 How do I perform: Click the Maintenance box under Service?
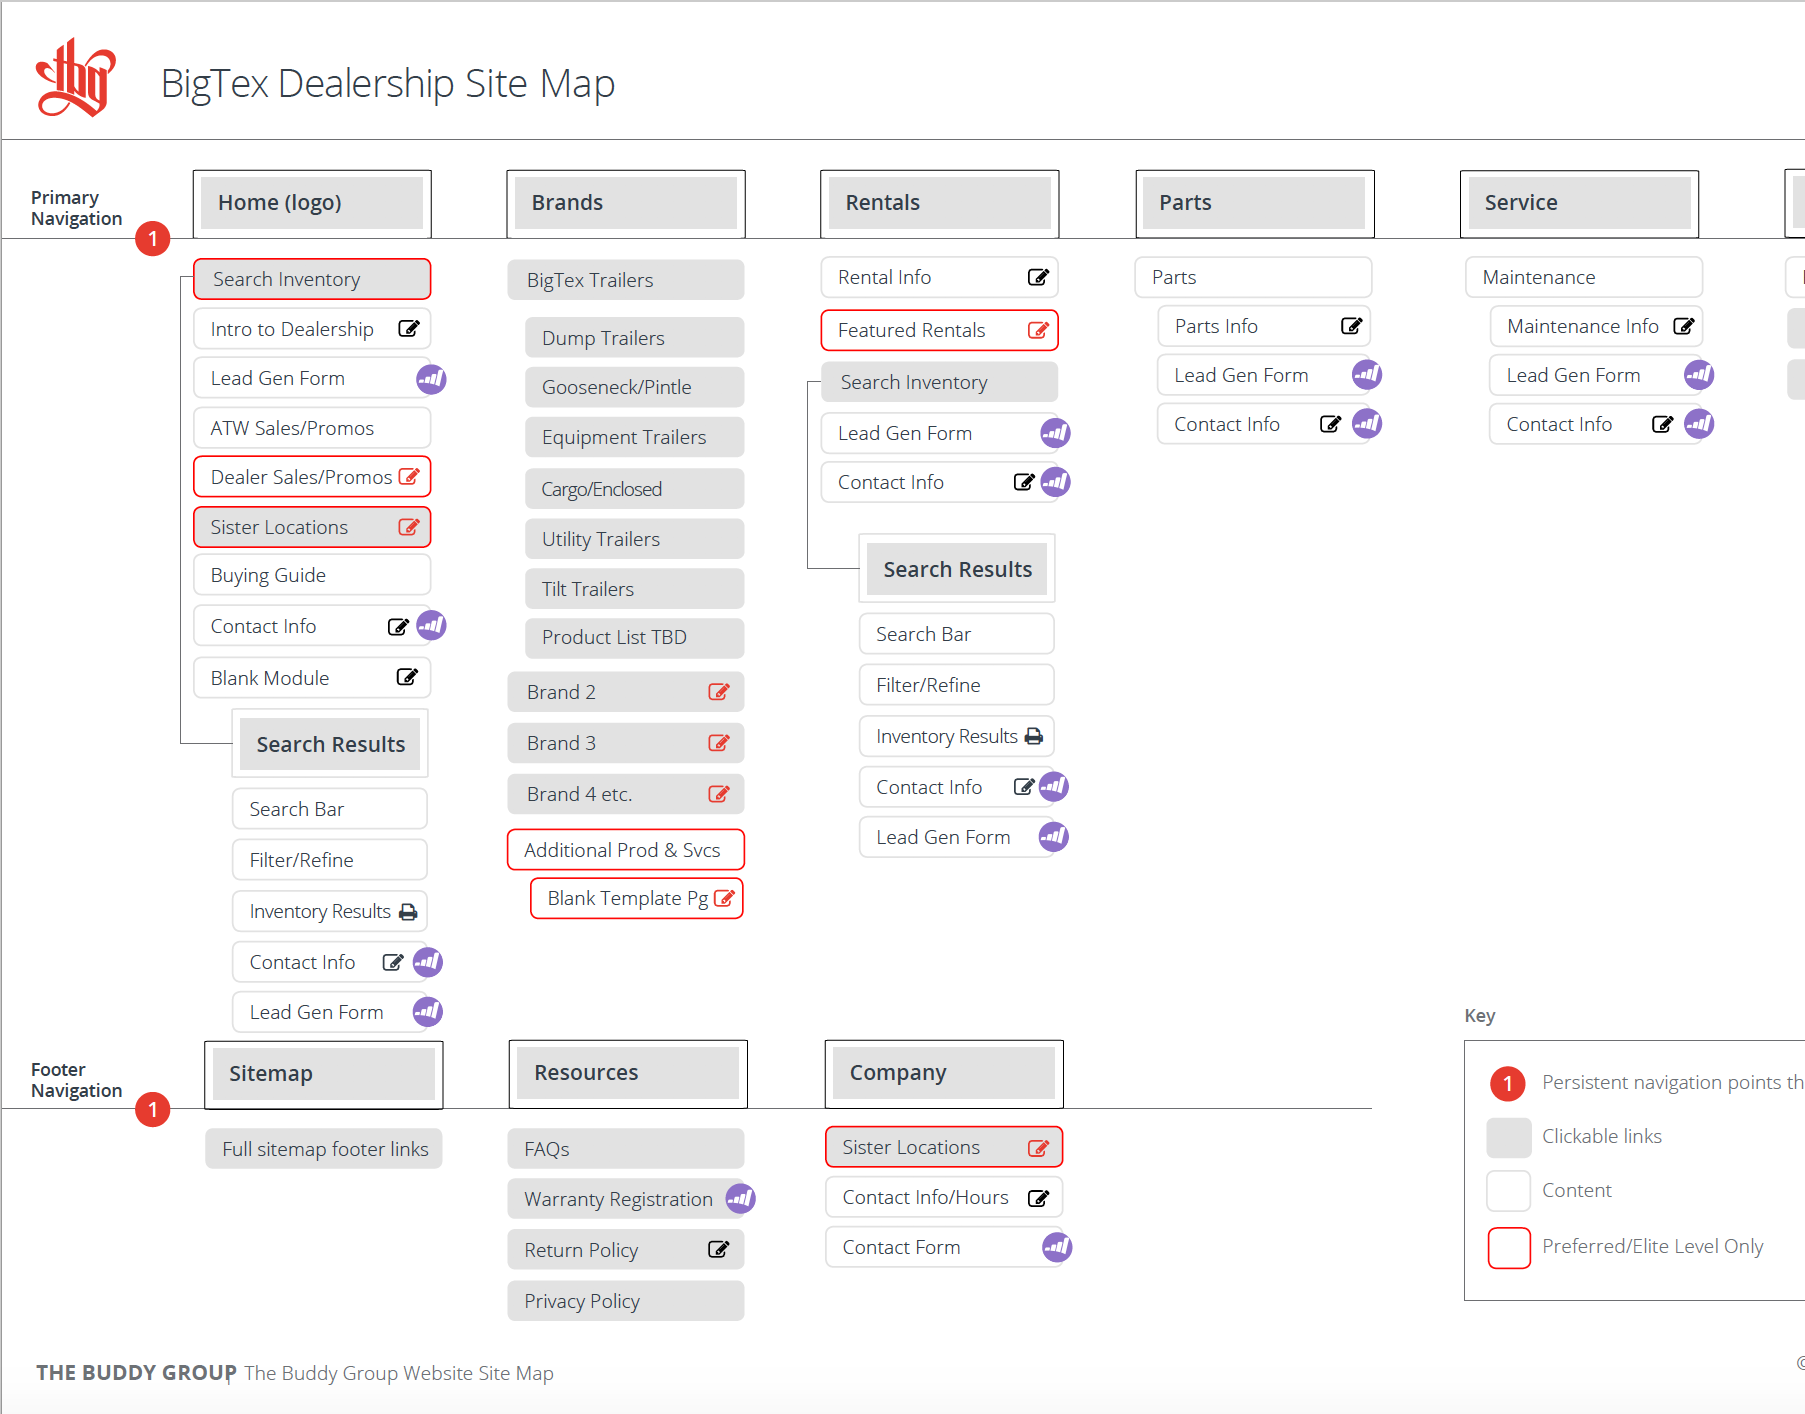coord(1584,277)
